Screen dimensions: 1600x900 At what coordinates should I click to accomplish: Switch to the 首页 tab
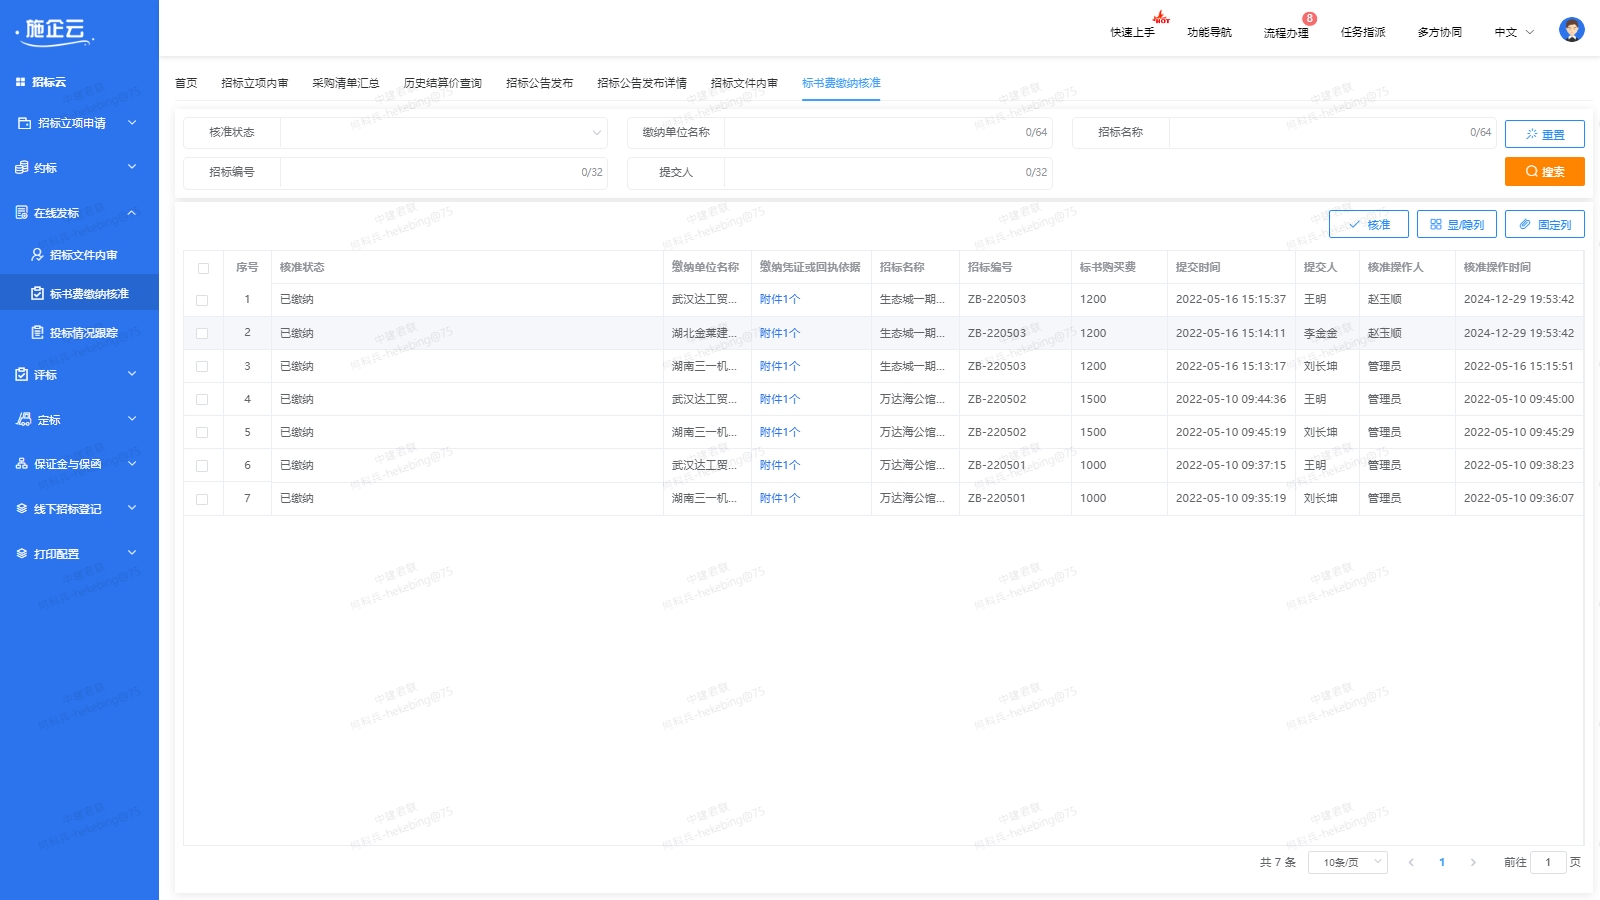tap(186, 83)
